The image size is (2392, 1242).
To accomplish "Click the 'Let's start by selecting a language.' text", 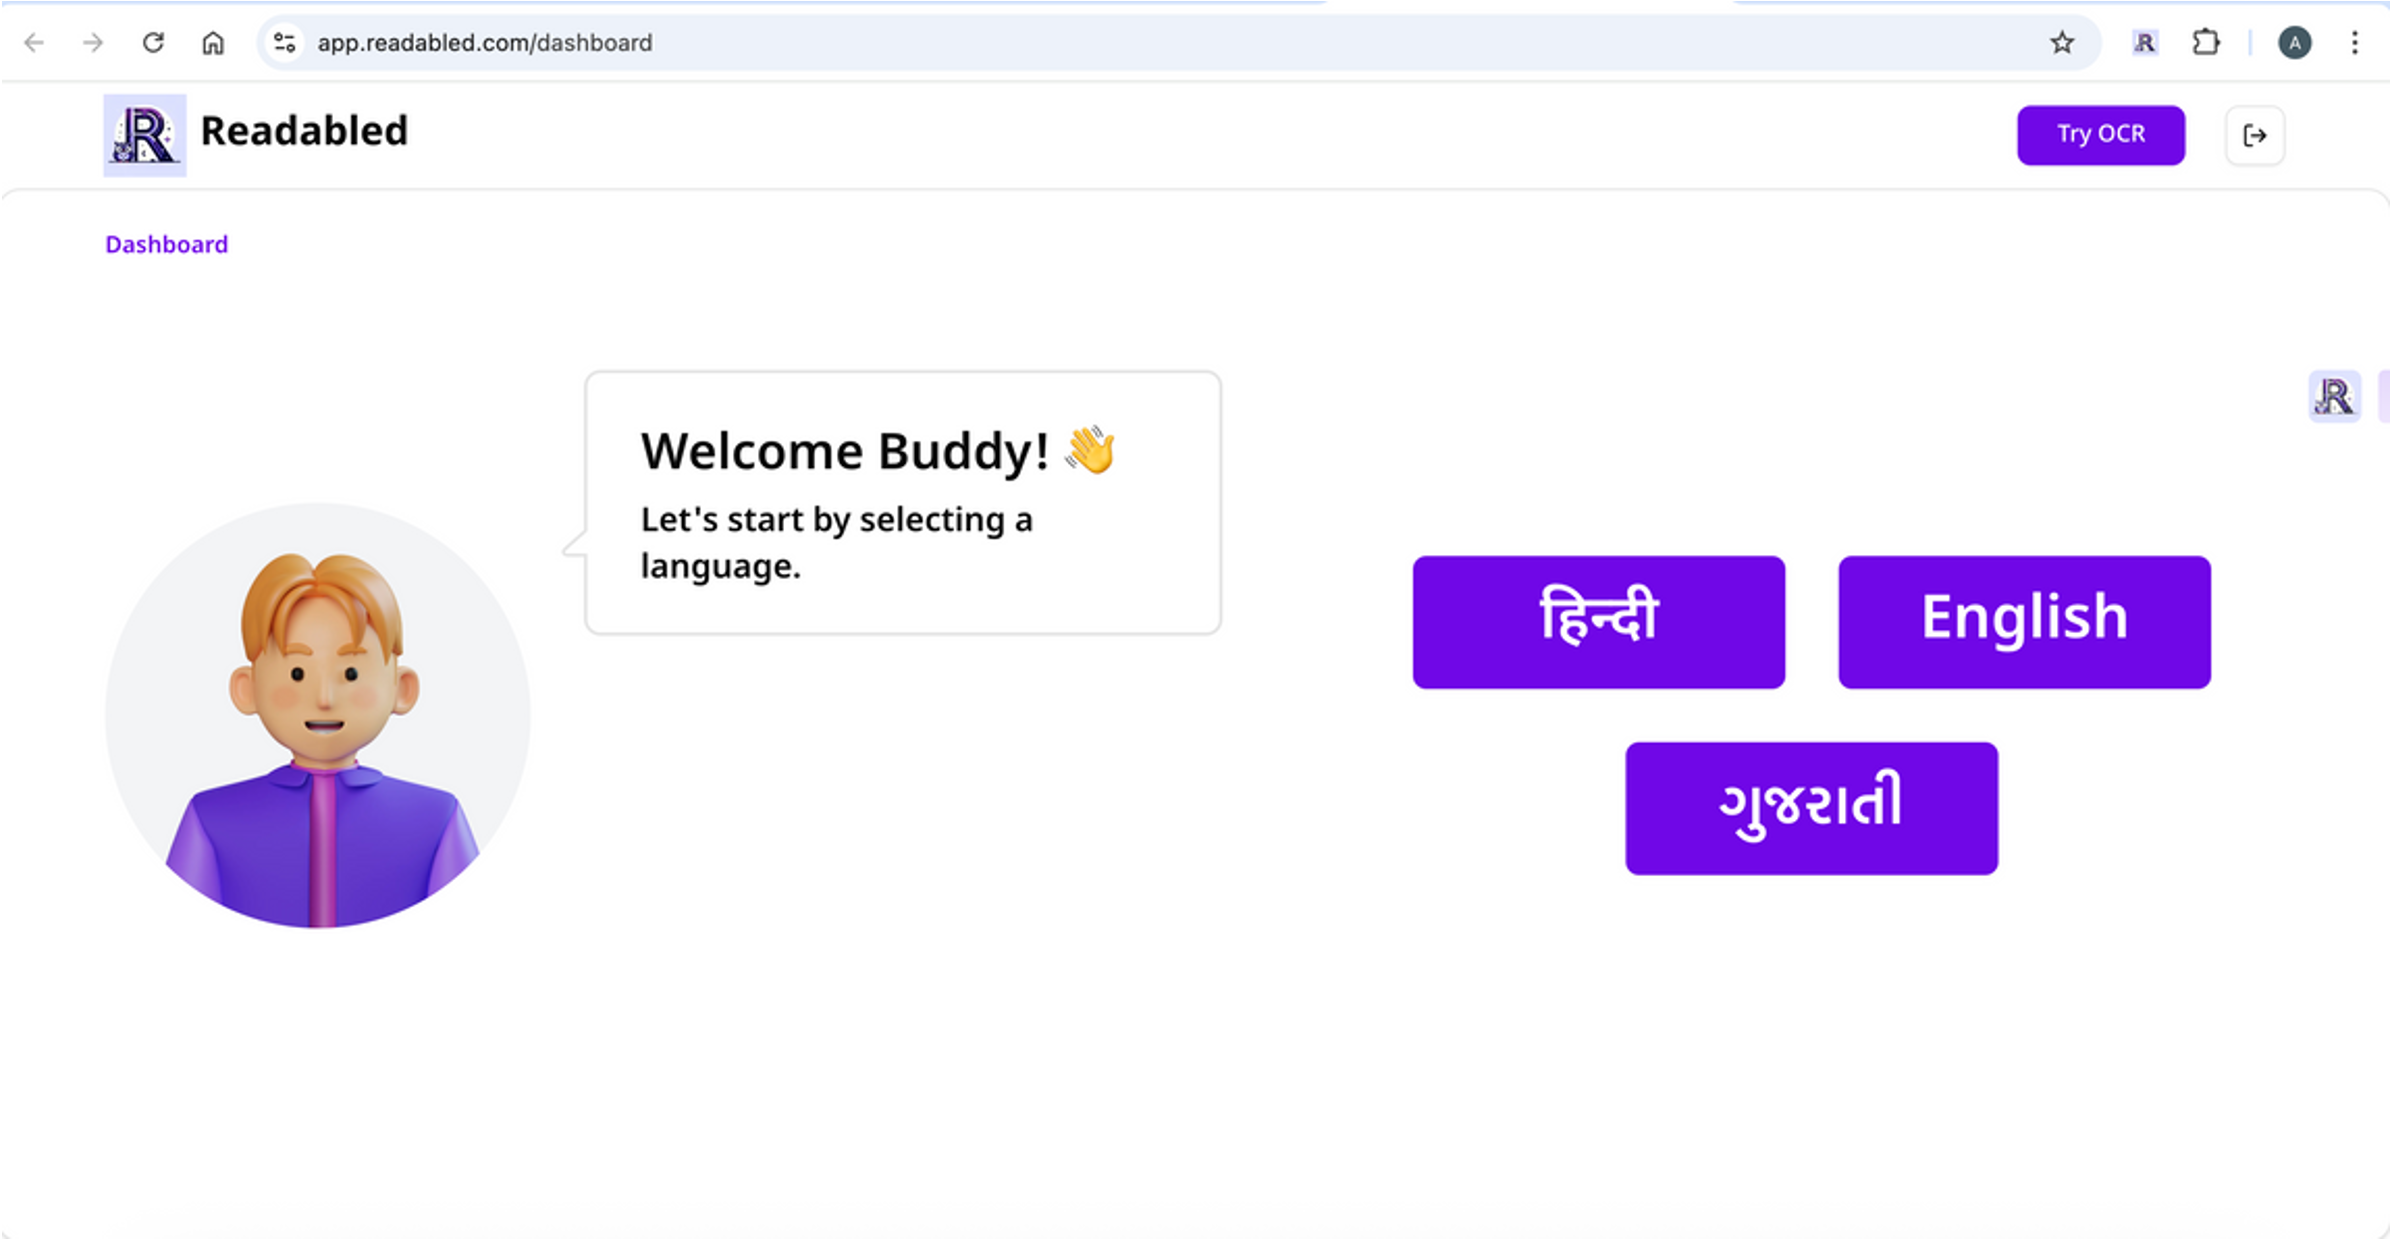I will coord(837,543).
